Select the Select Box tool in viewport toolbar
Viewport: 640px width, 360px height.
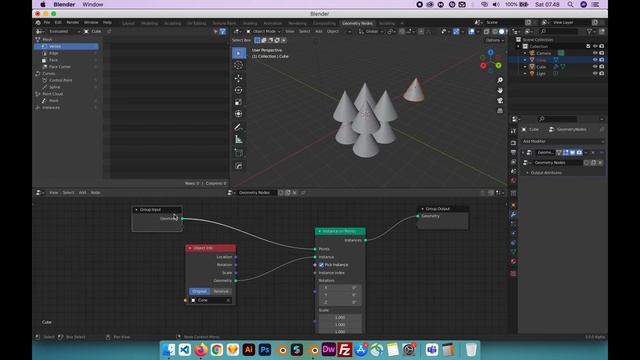click(239, 53)
